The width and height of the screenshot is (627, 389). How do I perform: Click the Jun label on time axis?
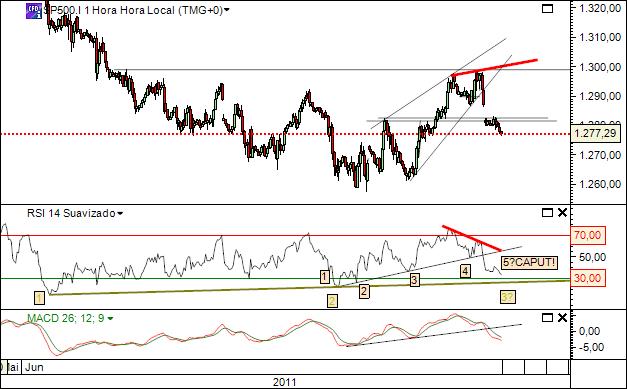coord(34,367)
